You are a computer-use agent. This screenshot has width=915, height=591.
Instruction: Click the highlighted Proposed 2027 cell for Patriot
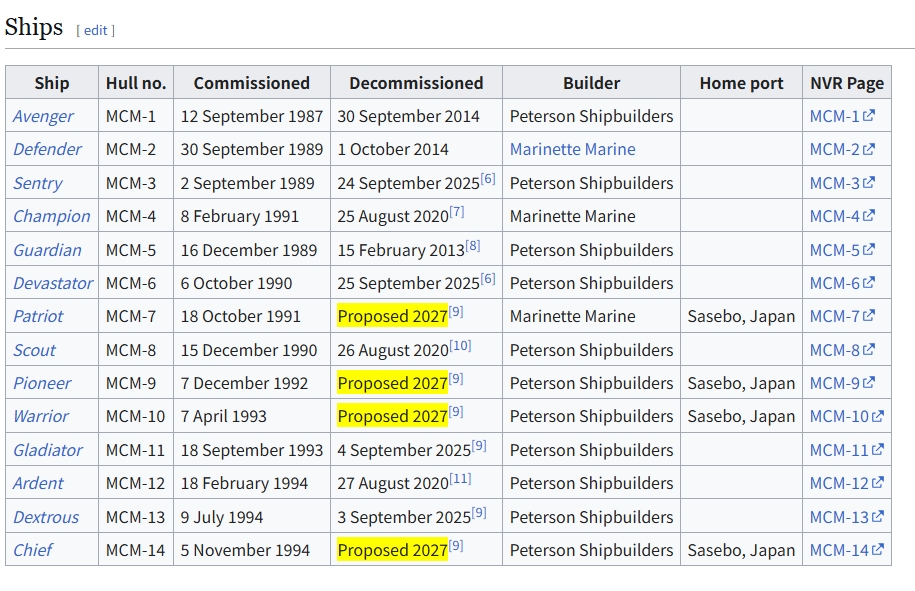click(392, 317)
